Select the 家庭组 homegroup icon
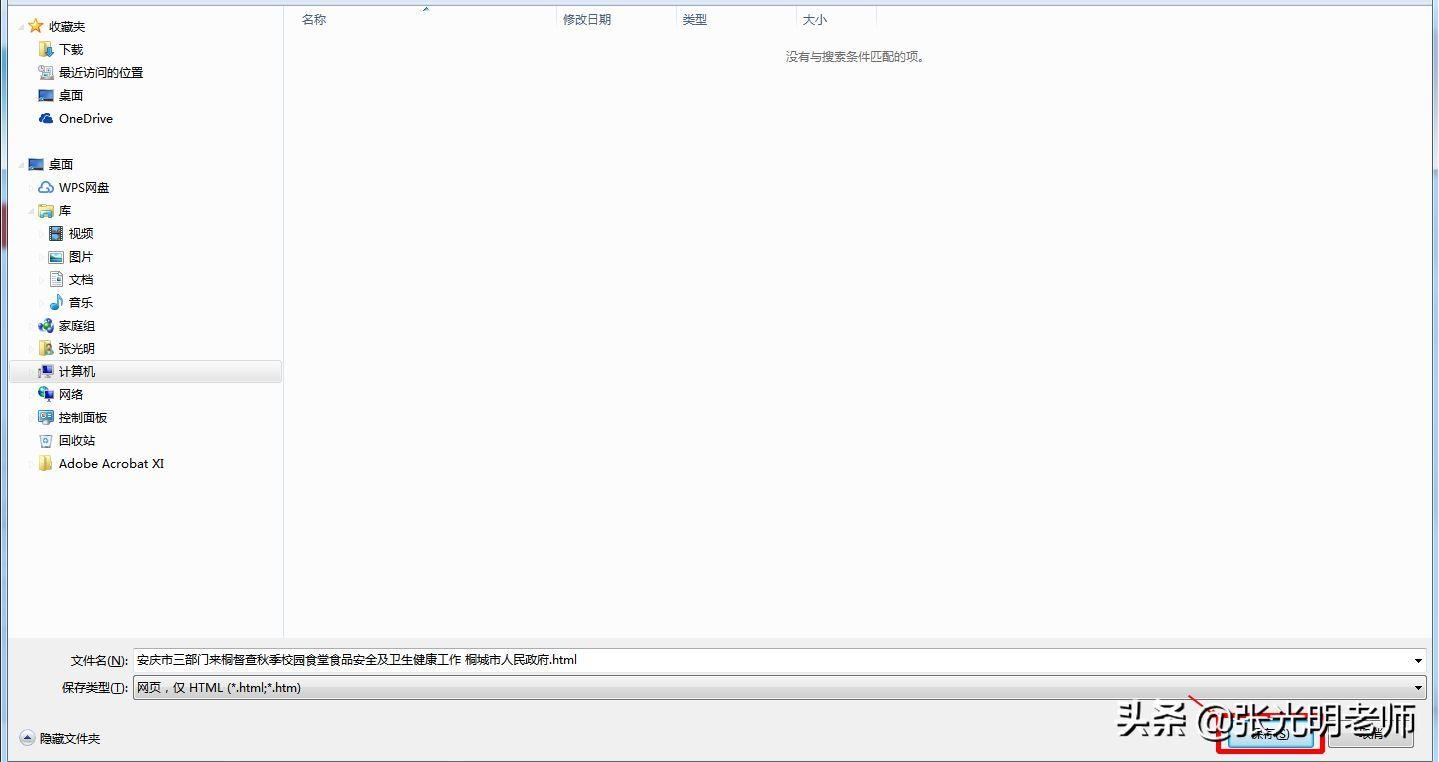1439x762 pixels. (x=46, y=325)
